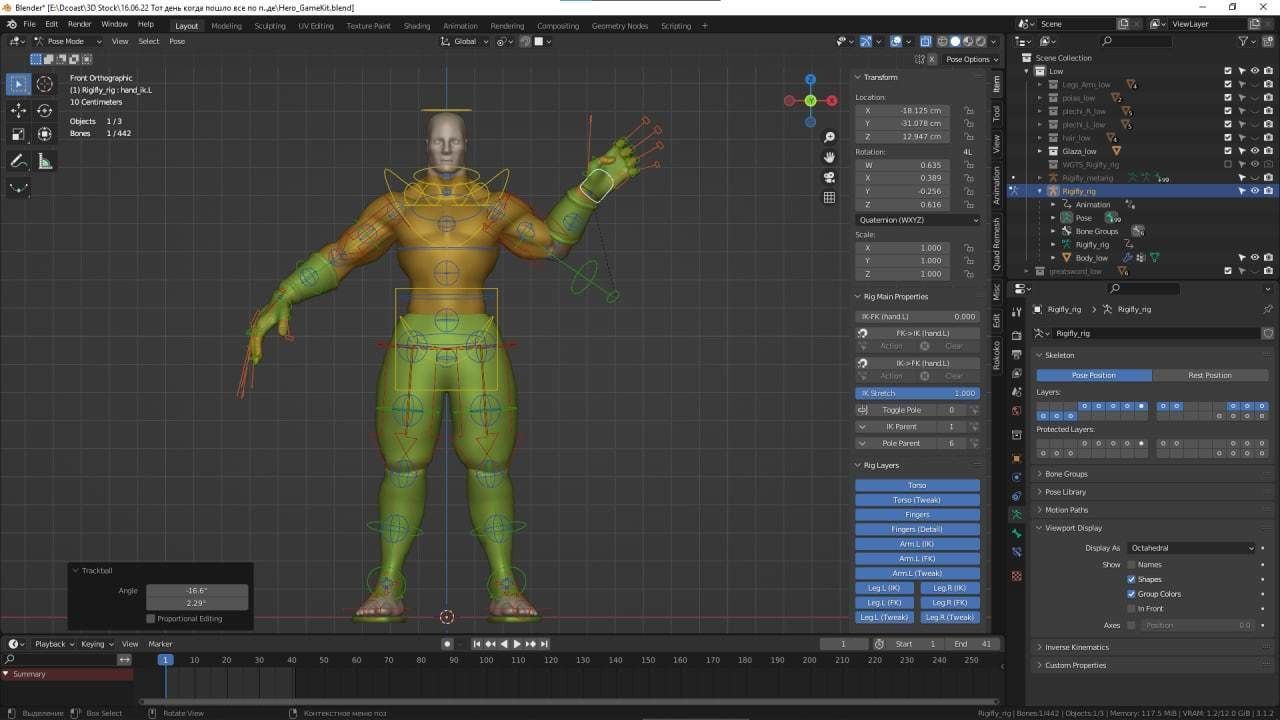The width and height of the screenshot is (1280, 720).
Task: Switch to the Sculpting workspace tab
Action: tap(270, 26)
